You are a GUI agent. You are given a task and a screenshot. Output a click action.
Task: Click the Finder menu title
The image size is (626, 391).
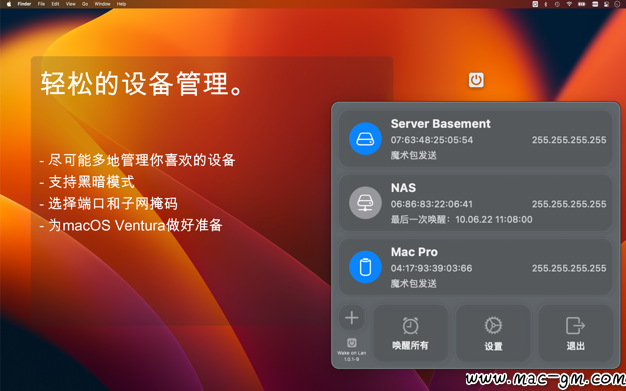click(24, 4)
